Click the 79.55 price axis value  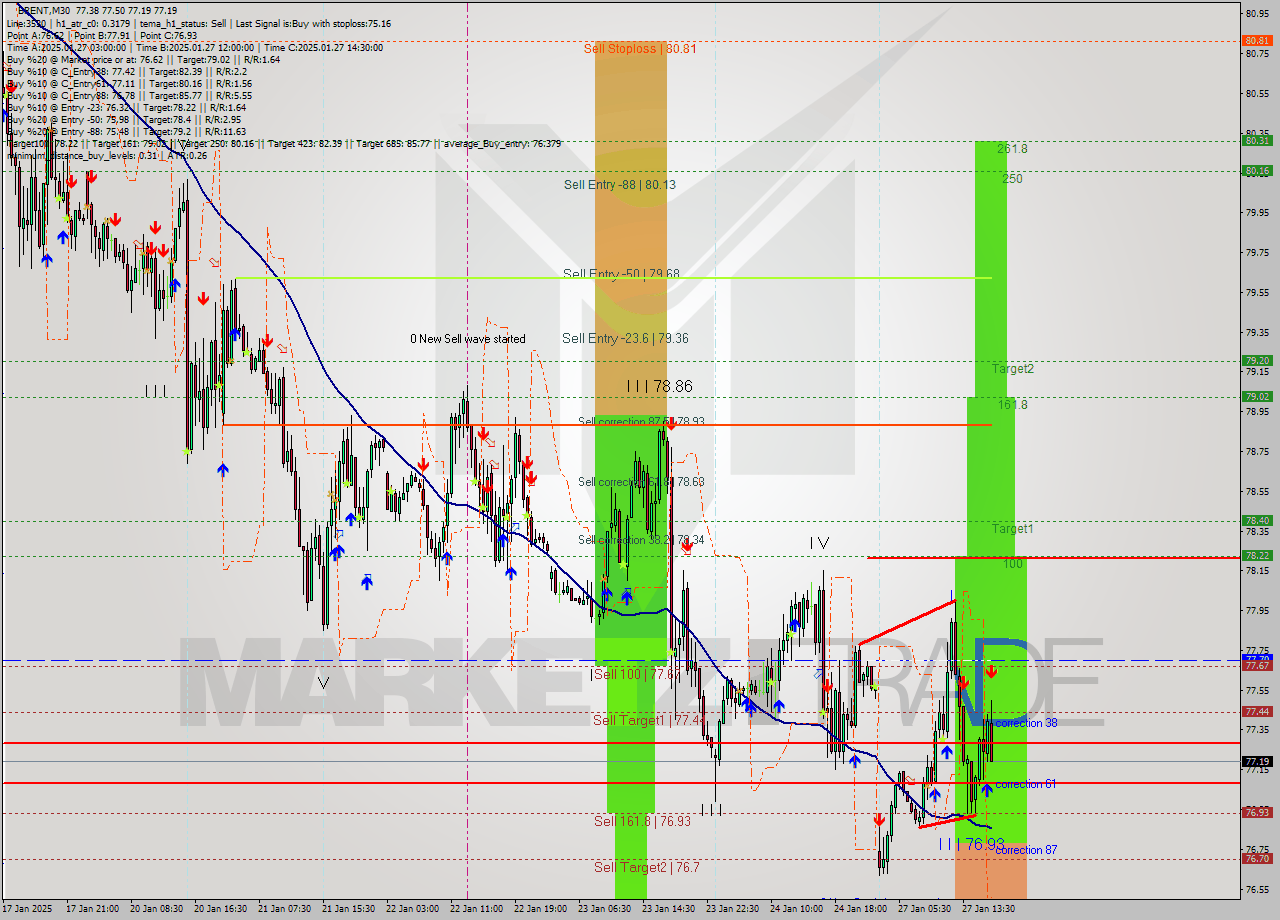point(1257,292)
